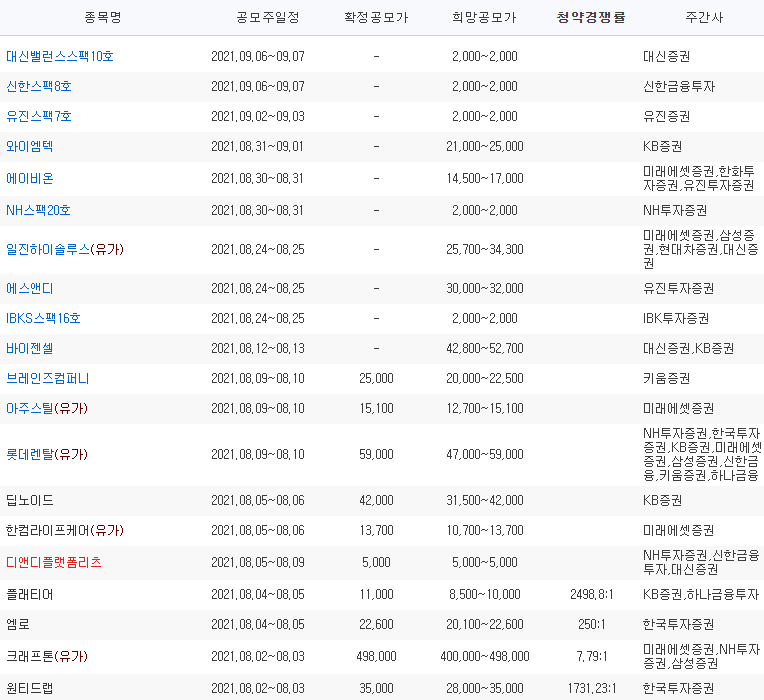Click 유진스팩7호 schedule 2021.09.02~09.03
This screenshot has height=700, width=764.
pyautogui.click(x=258, y=116)
